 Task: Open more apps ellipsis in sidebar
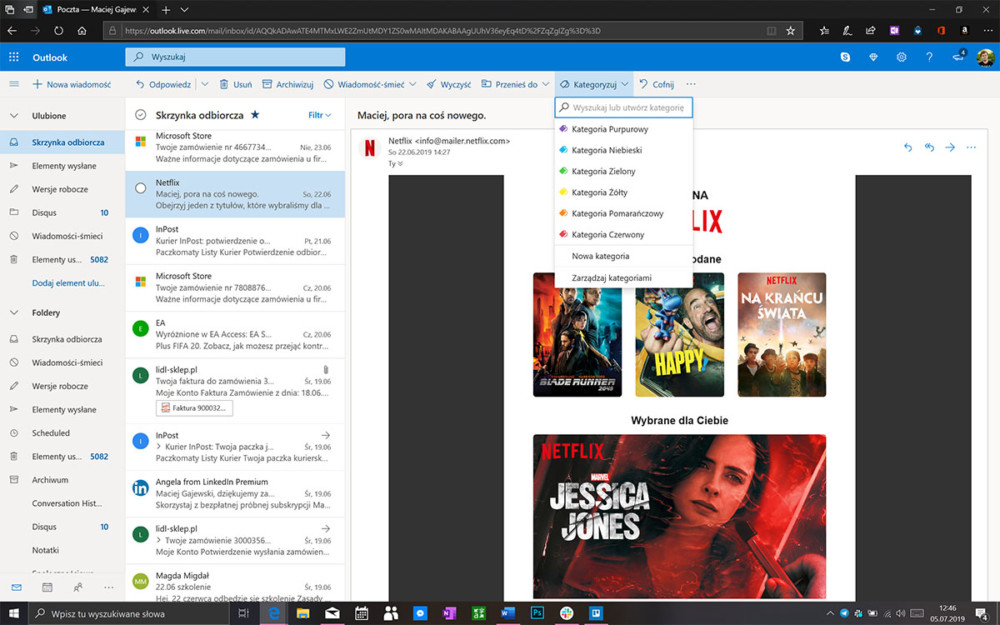click(108, 587)
